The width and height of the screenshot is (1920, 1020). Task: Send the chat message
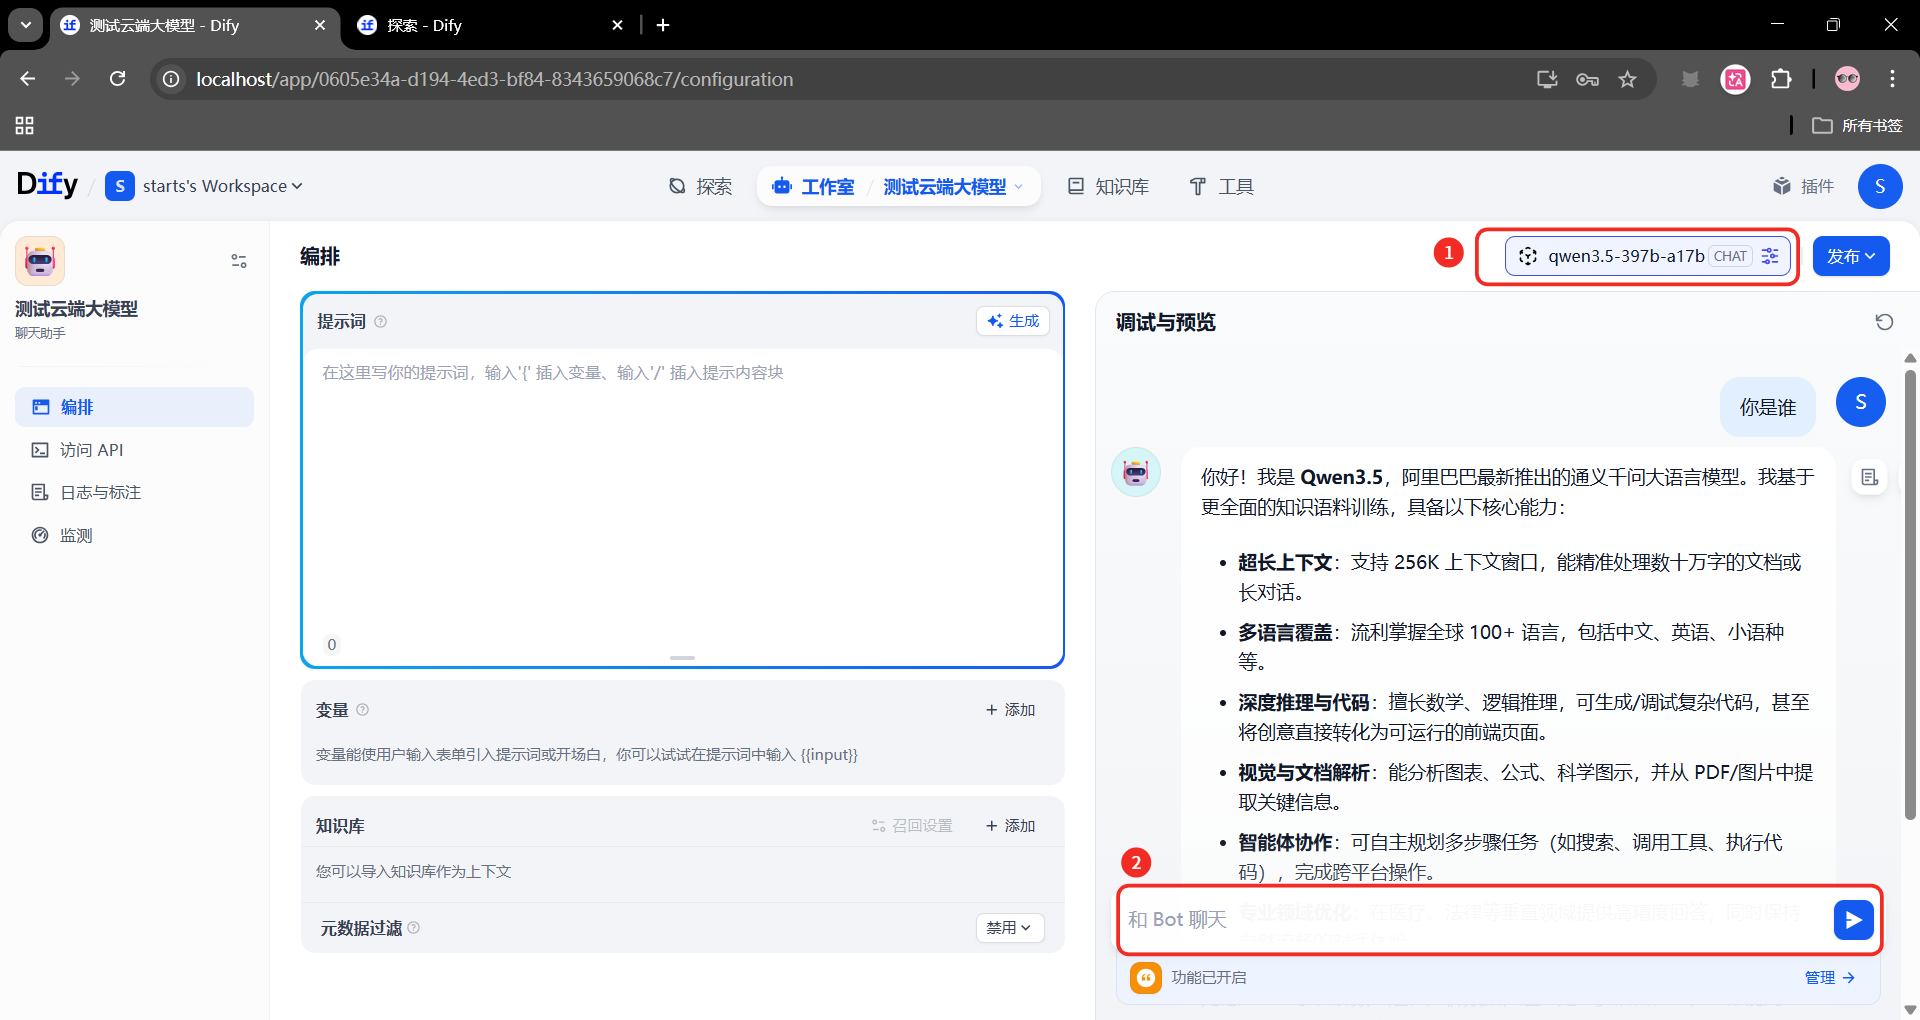pyautogui.click(x=1853, y=920)
